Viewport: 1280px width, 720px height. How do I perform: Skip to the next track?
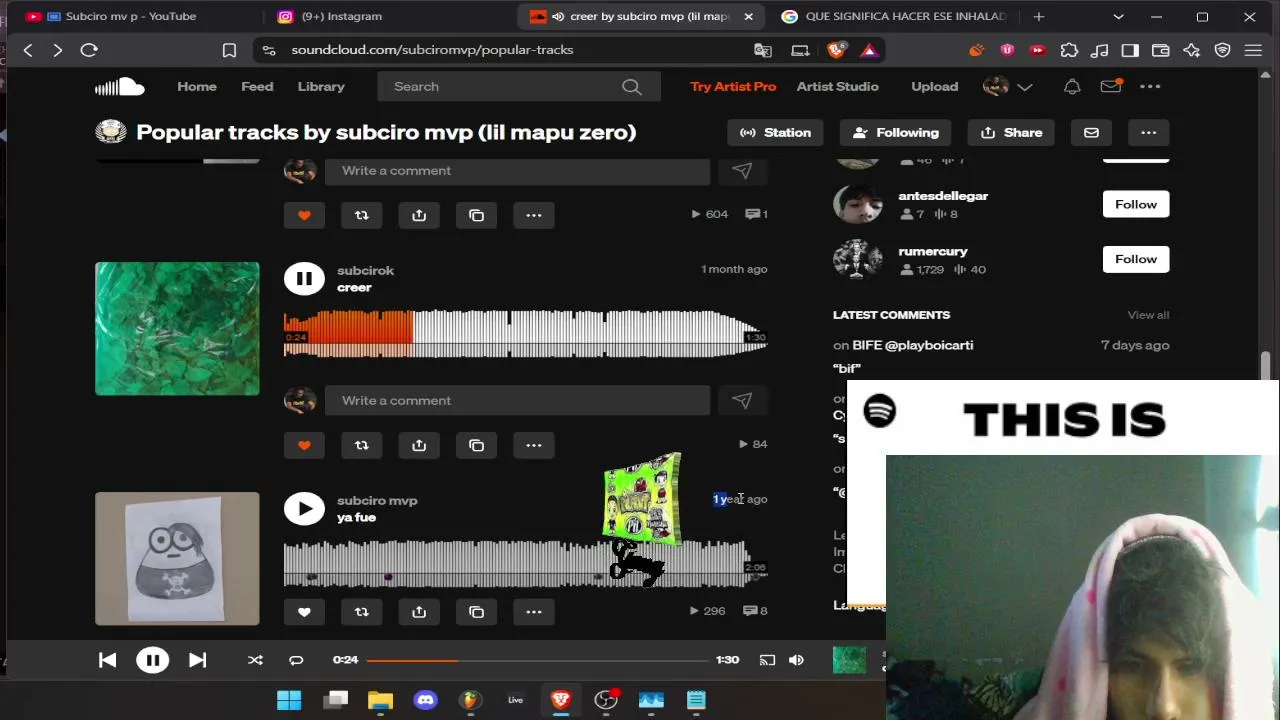click(x=197, y=660)
